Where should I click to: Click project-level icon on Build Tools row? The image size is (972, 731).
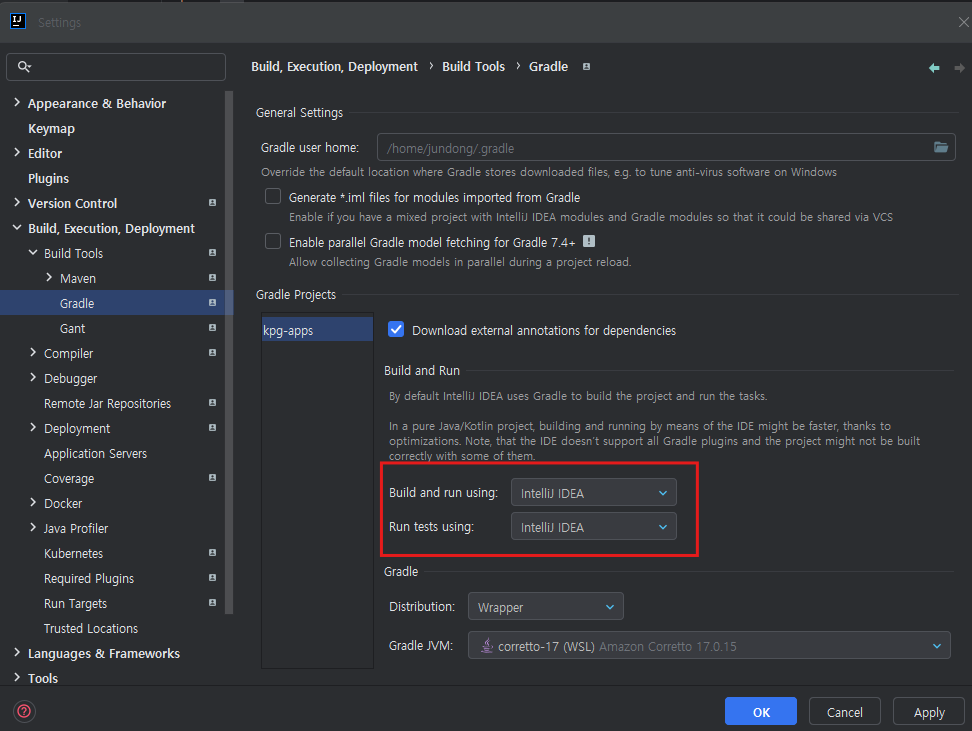pyautogui.click(x=212, y=252)
